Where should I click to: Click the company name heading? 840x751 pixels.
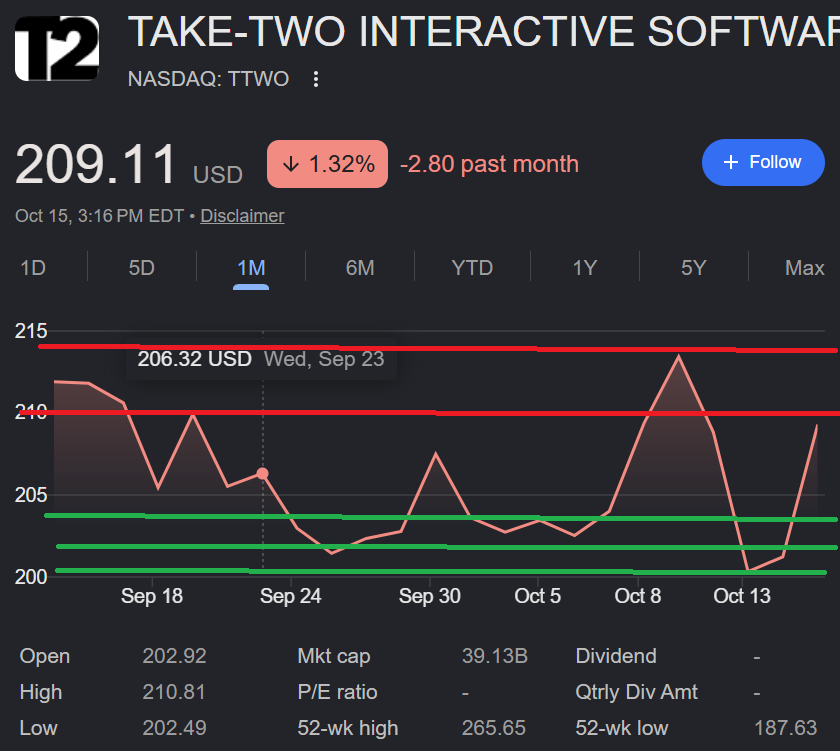pos(483,31)
